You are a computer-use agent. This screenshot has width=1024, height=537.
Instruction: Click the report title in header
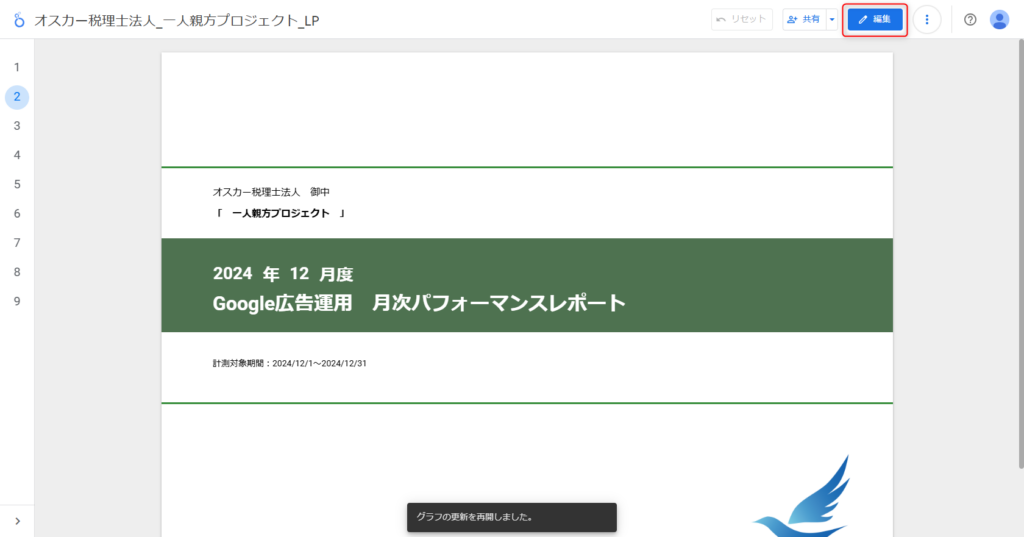177,20
